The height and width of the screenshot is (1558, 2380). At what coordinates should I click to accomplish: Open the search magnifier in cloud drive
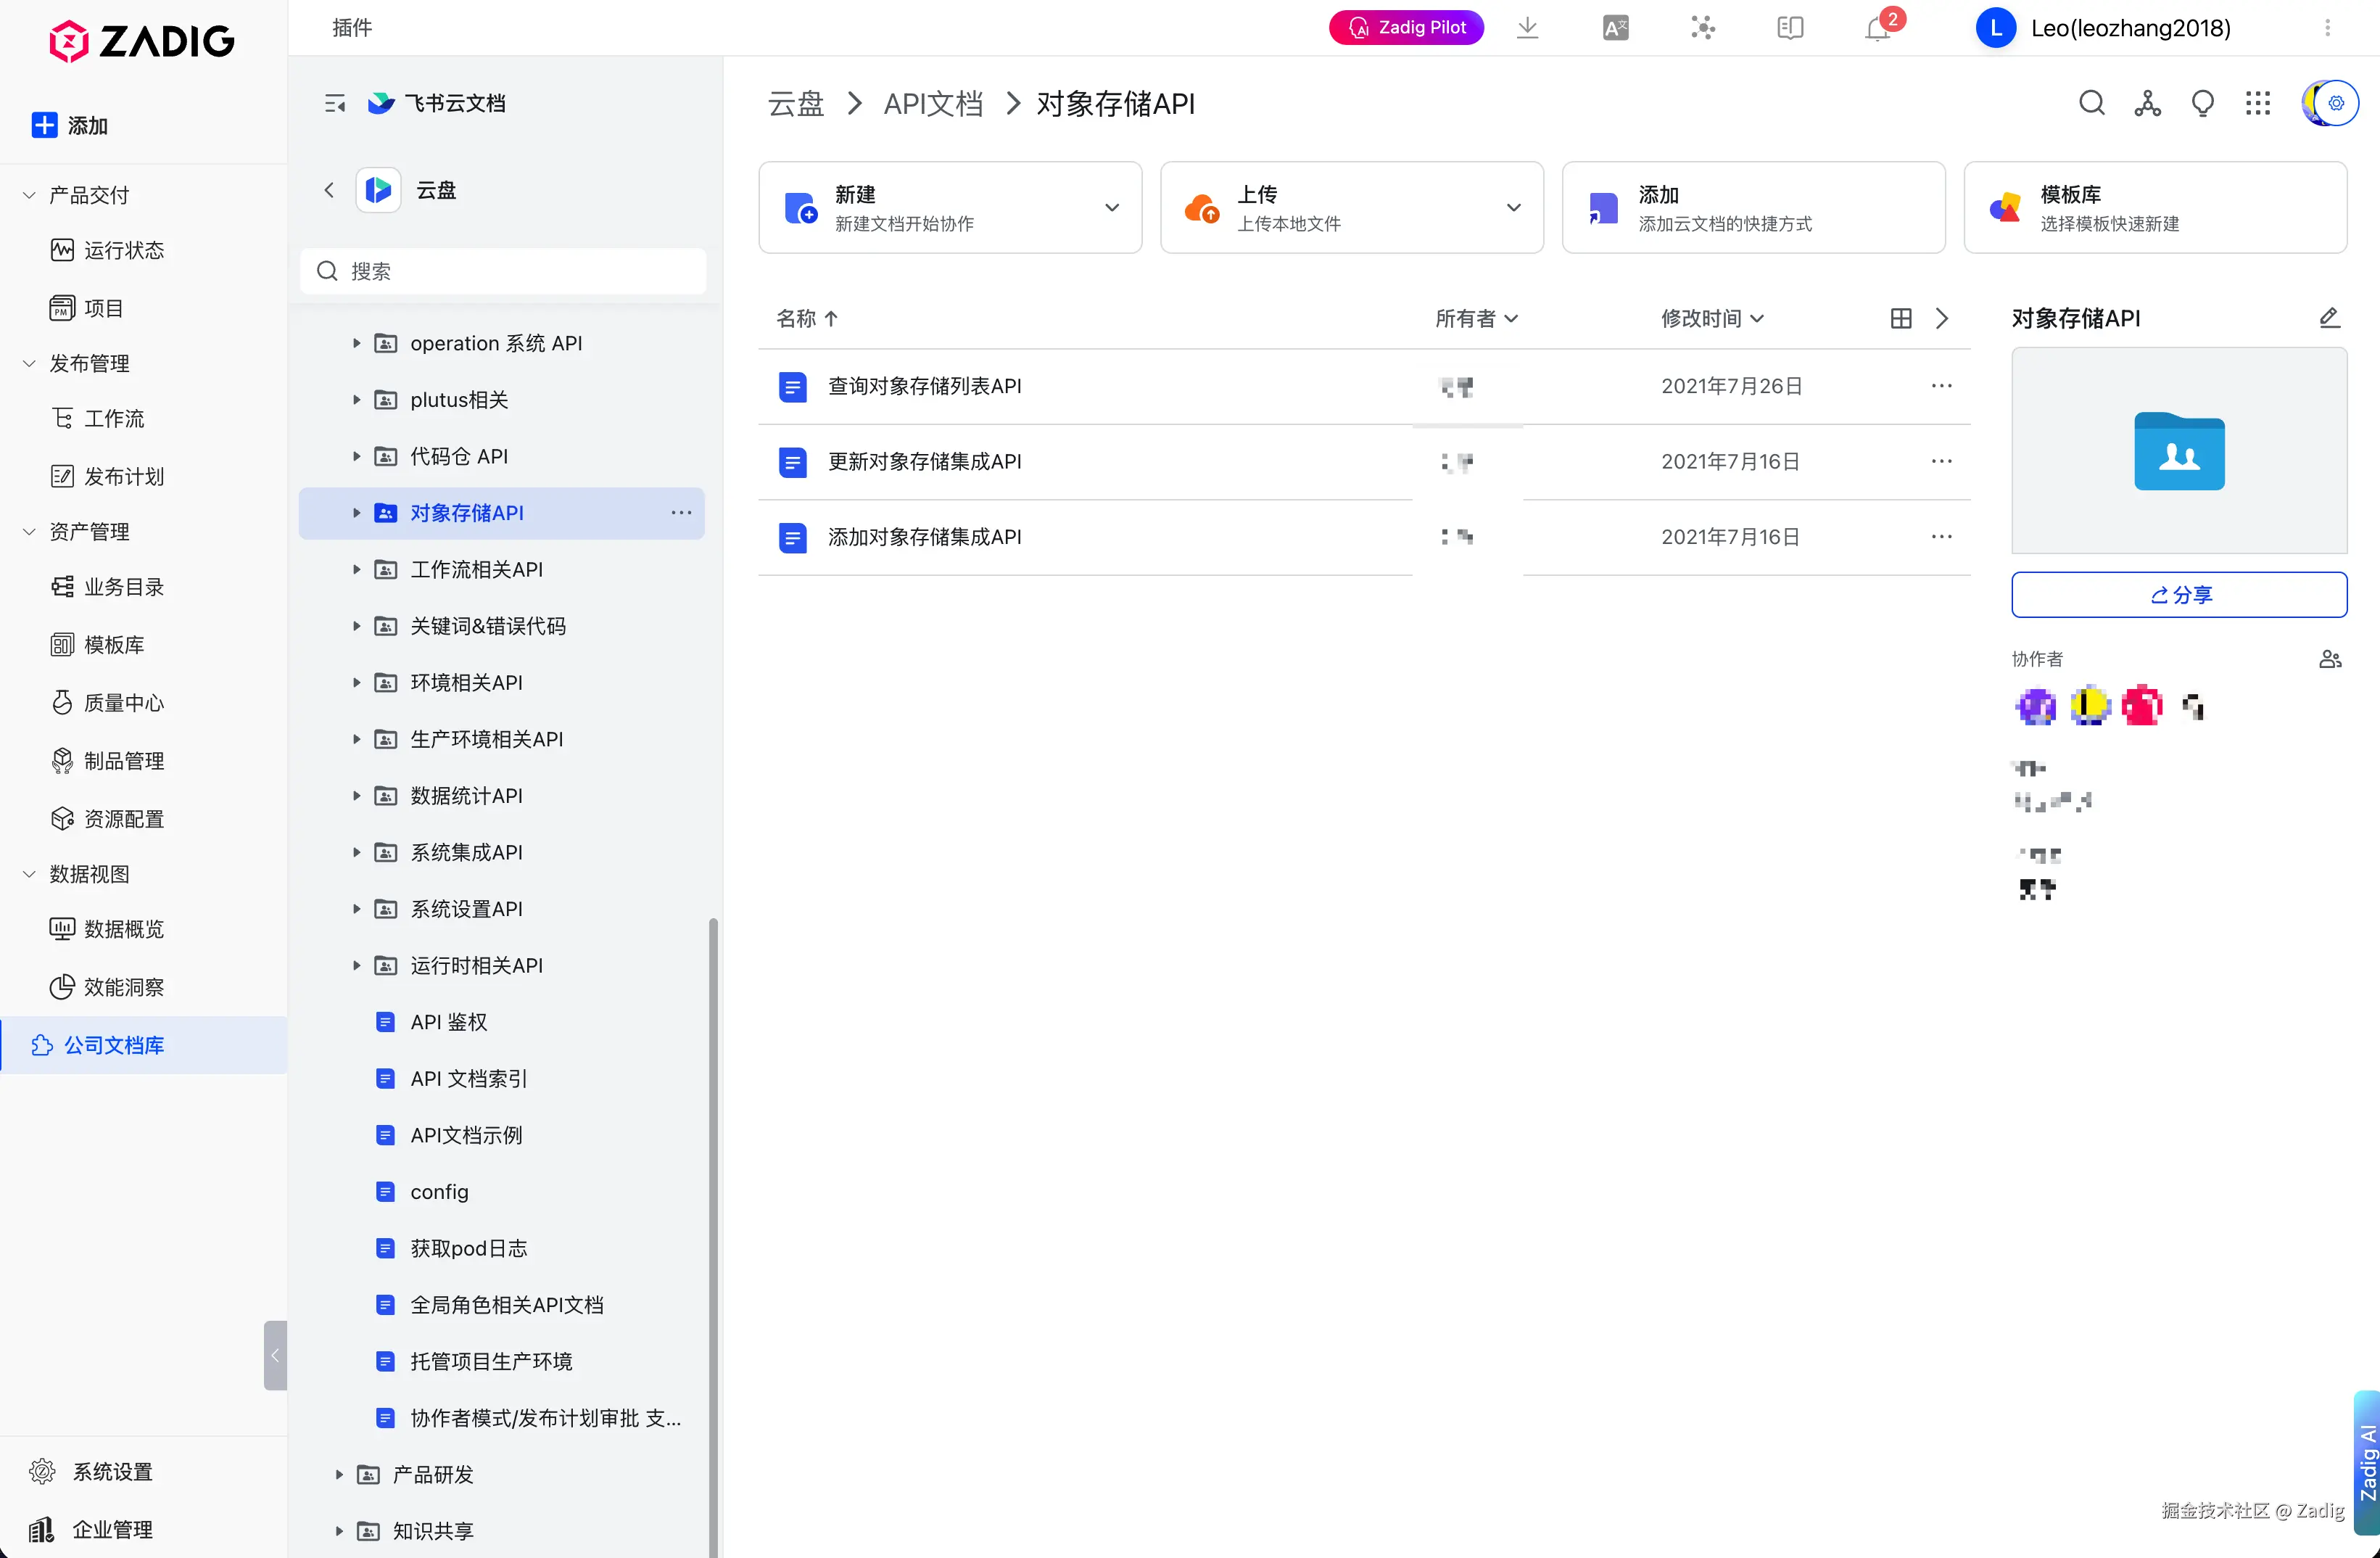point(2091,103)
